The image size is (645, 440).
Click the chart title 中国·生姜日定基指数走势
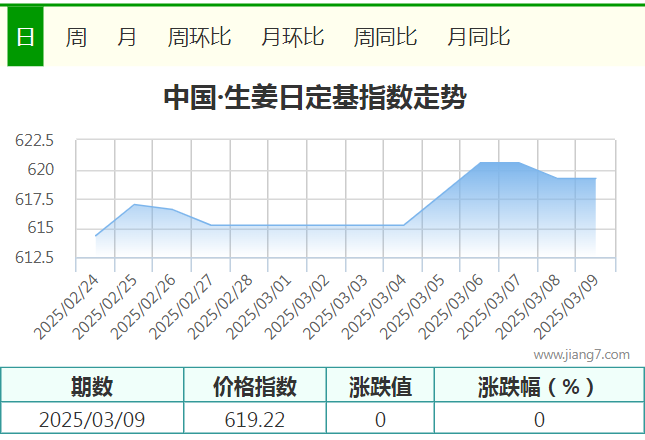point(314,98)
